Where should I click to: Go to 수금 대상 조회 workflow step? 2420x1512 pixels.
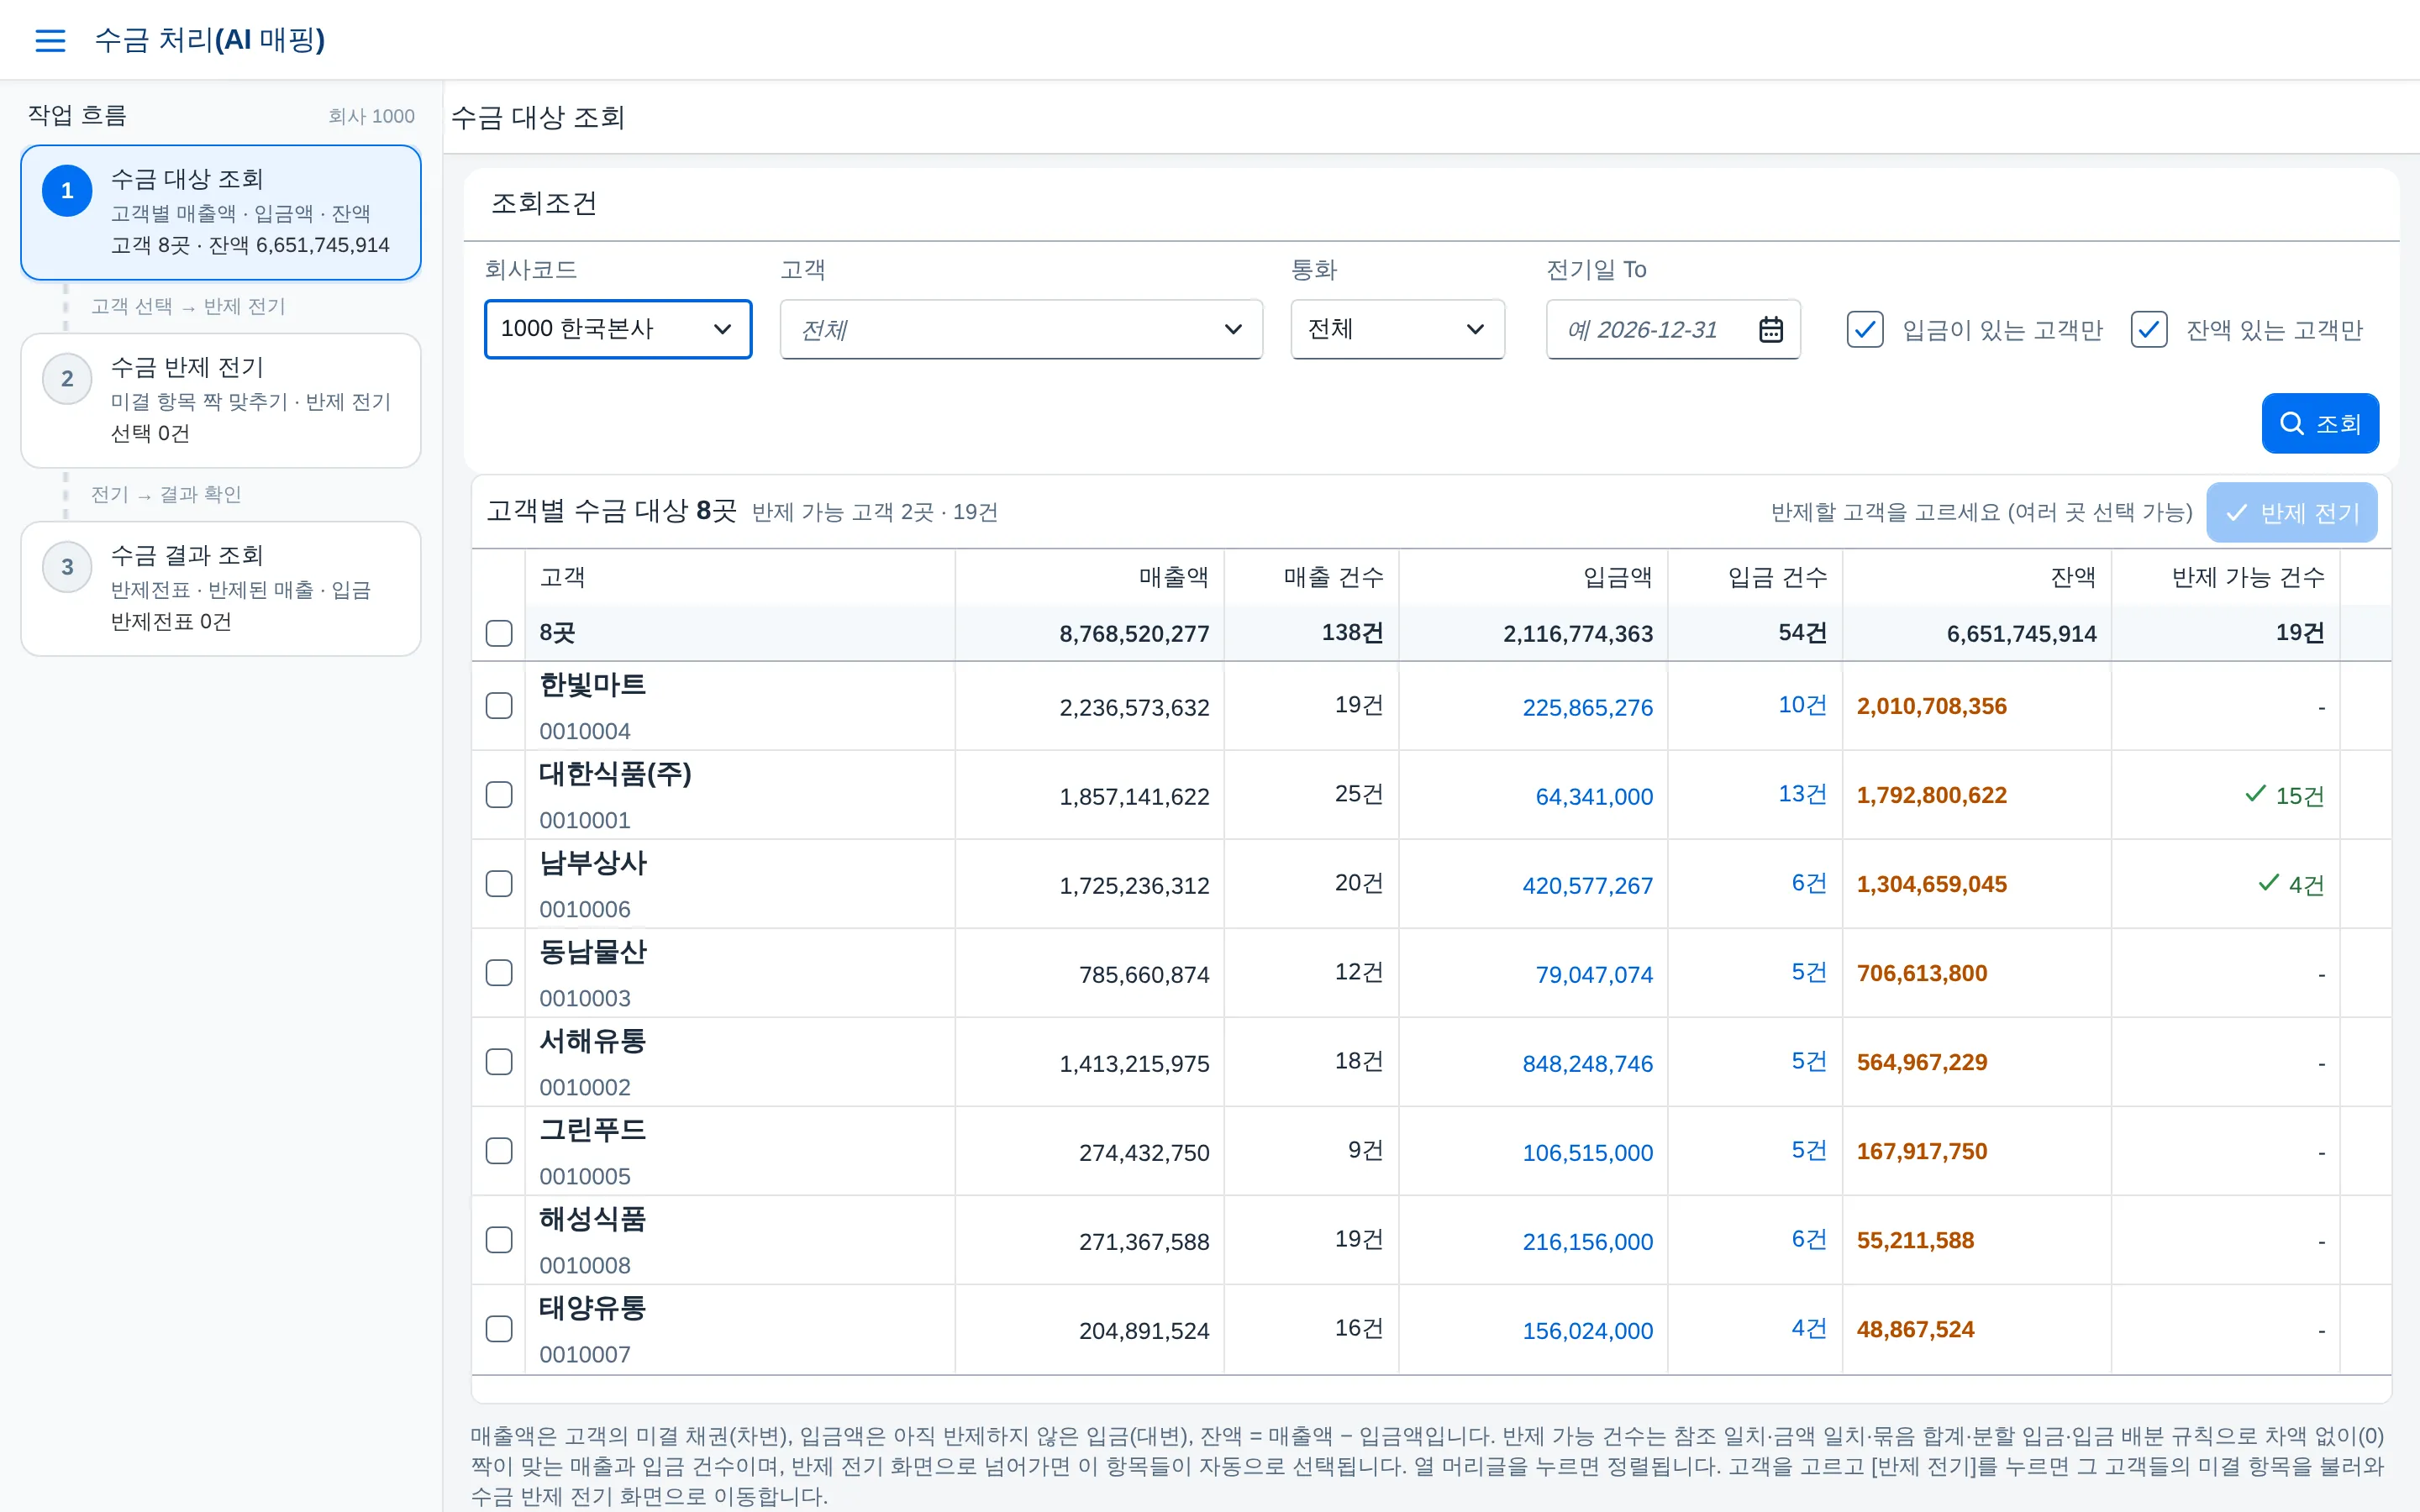pos(221,212)
